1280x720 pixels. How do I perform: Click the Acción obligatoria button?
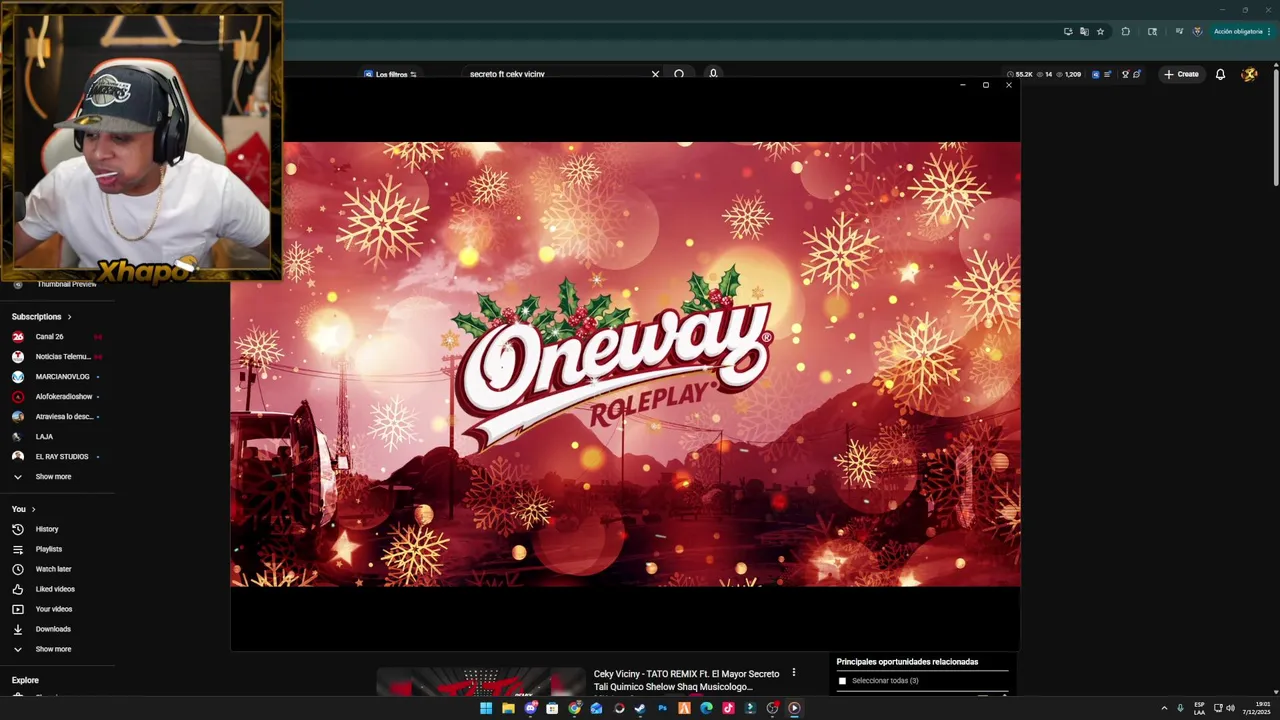pyautogui.click(x=1242, y=31)
